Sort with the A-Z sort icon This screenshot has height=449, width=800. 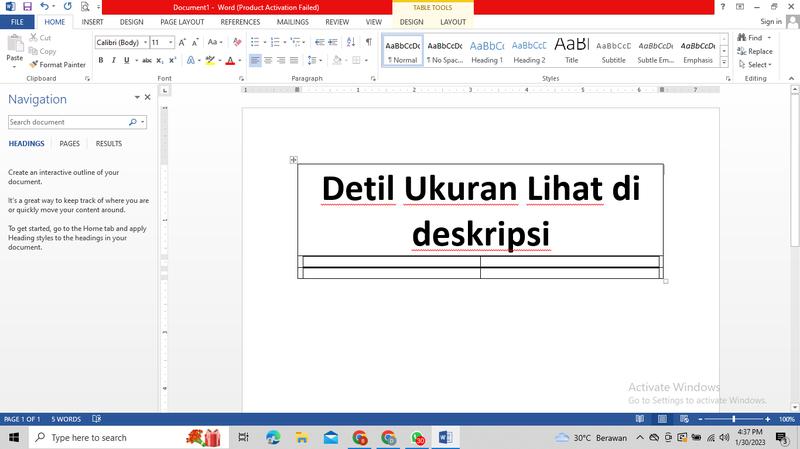(x=351, y=42)
